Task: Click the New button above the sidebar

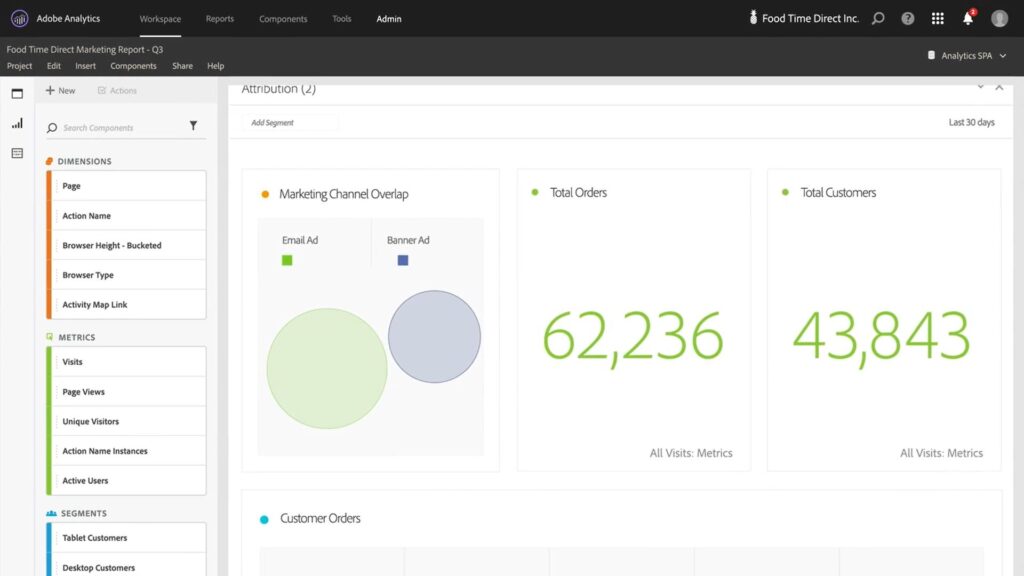Action: click(61, 90)
